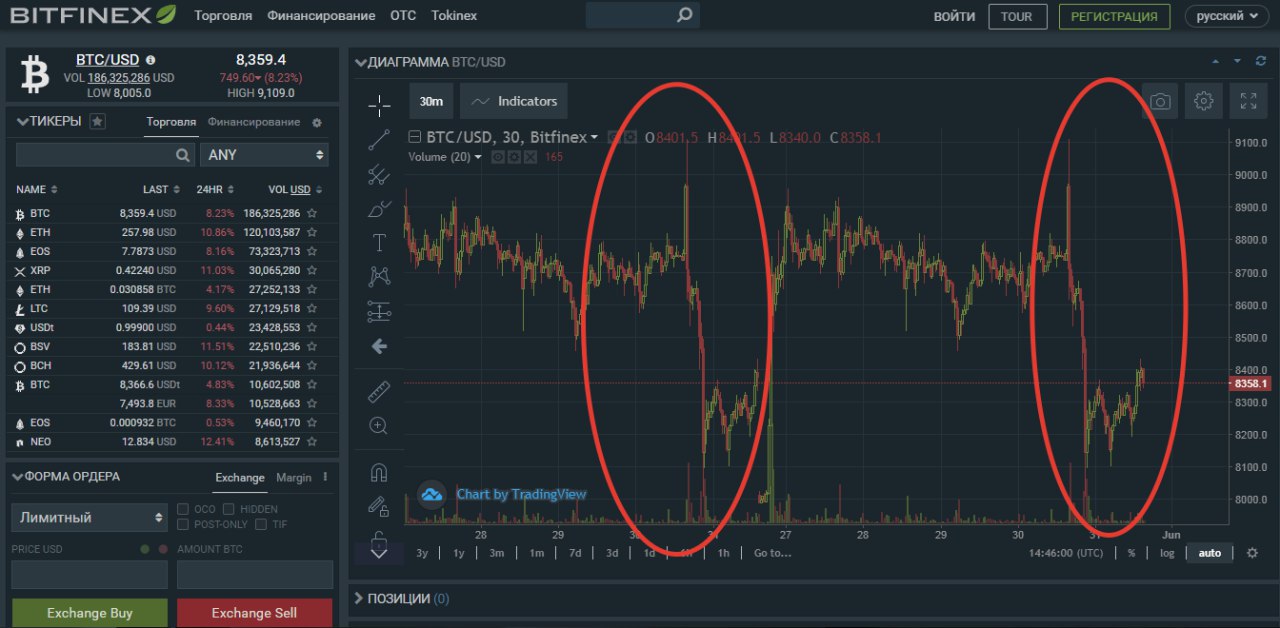Select the prediction and measurement tool

coord(379,311)
